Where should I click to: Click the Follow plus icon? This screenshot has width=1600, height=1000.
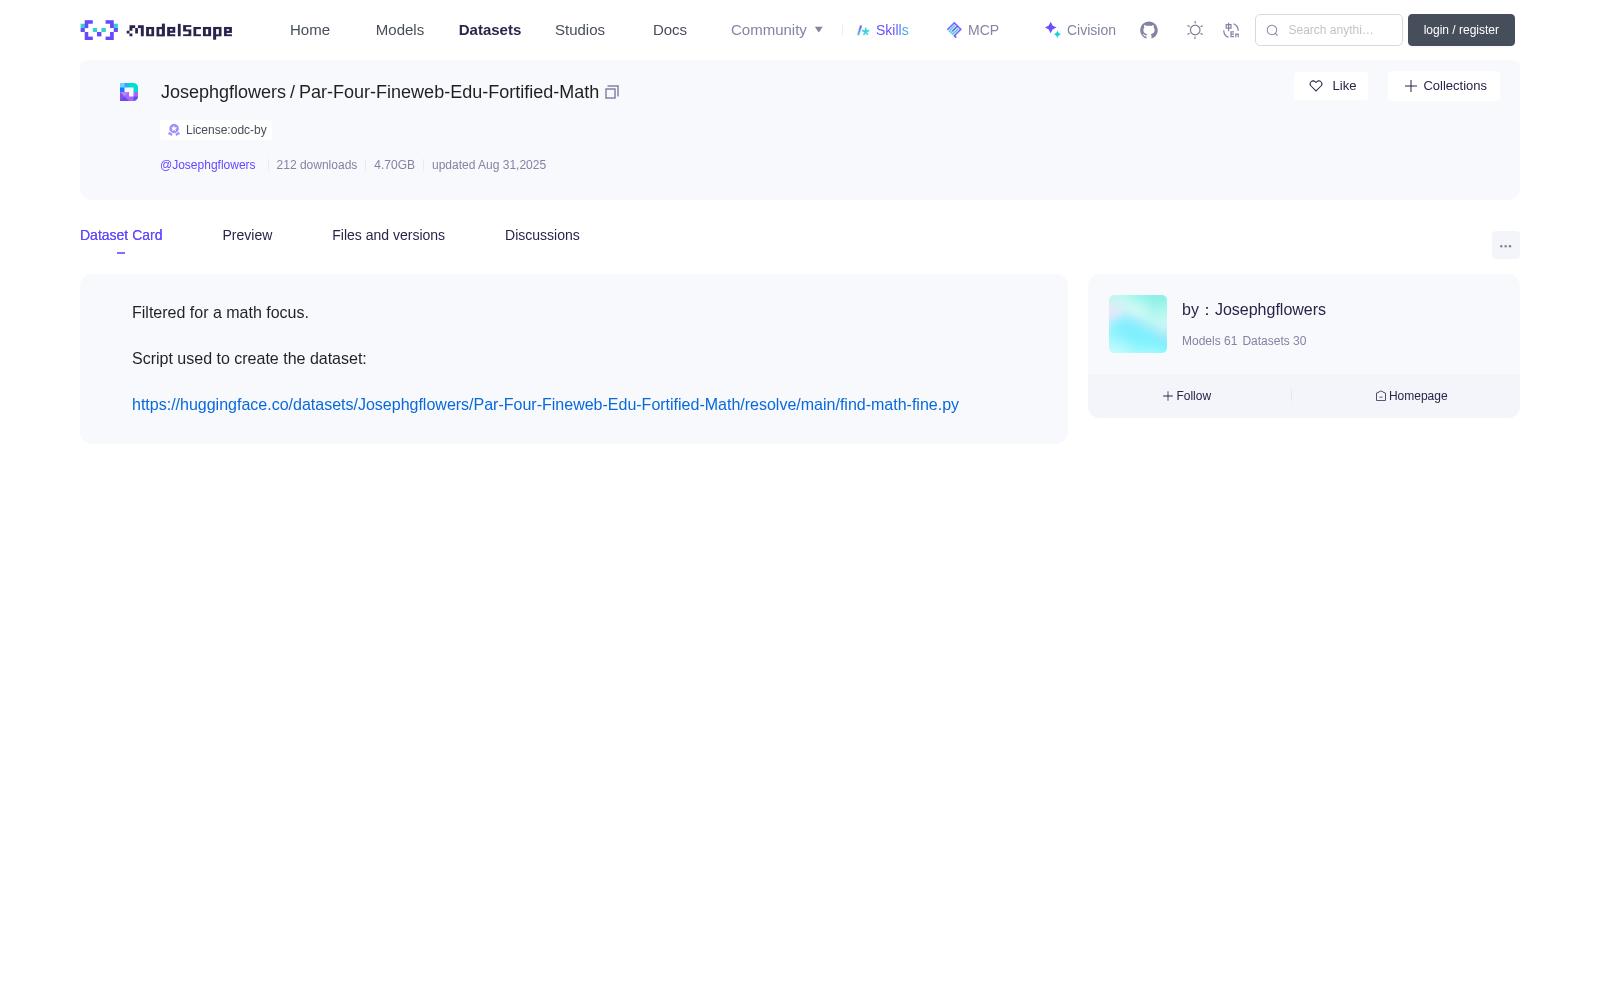[x=1168, y=396]
